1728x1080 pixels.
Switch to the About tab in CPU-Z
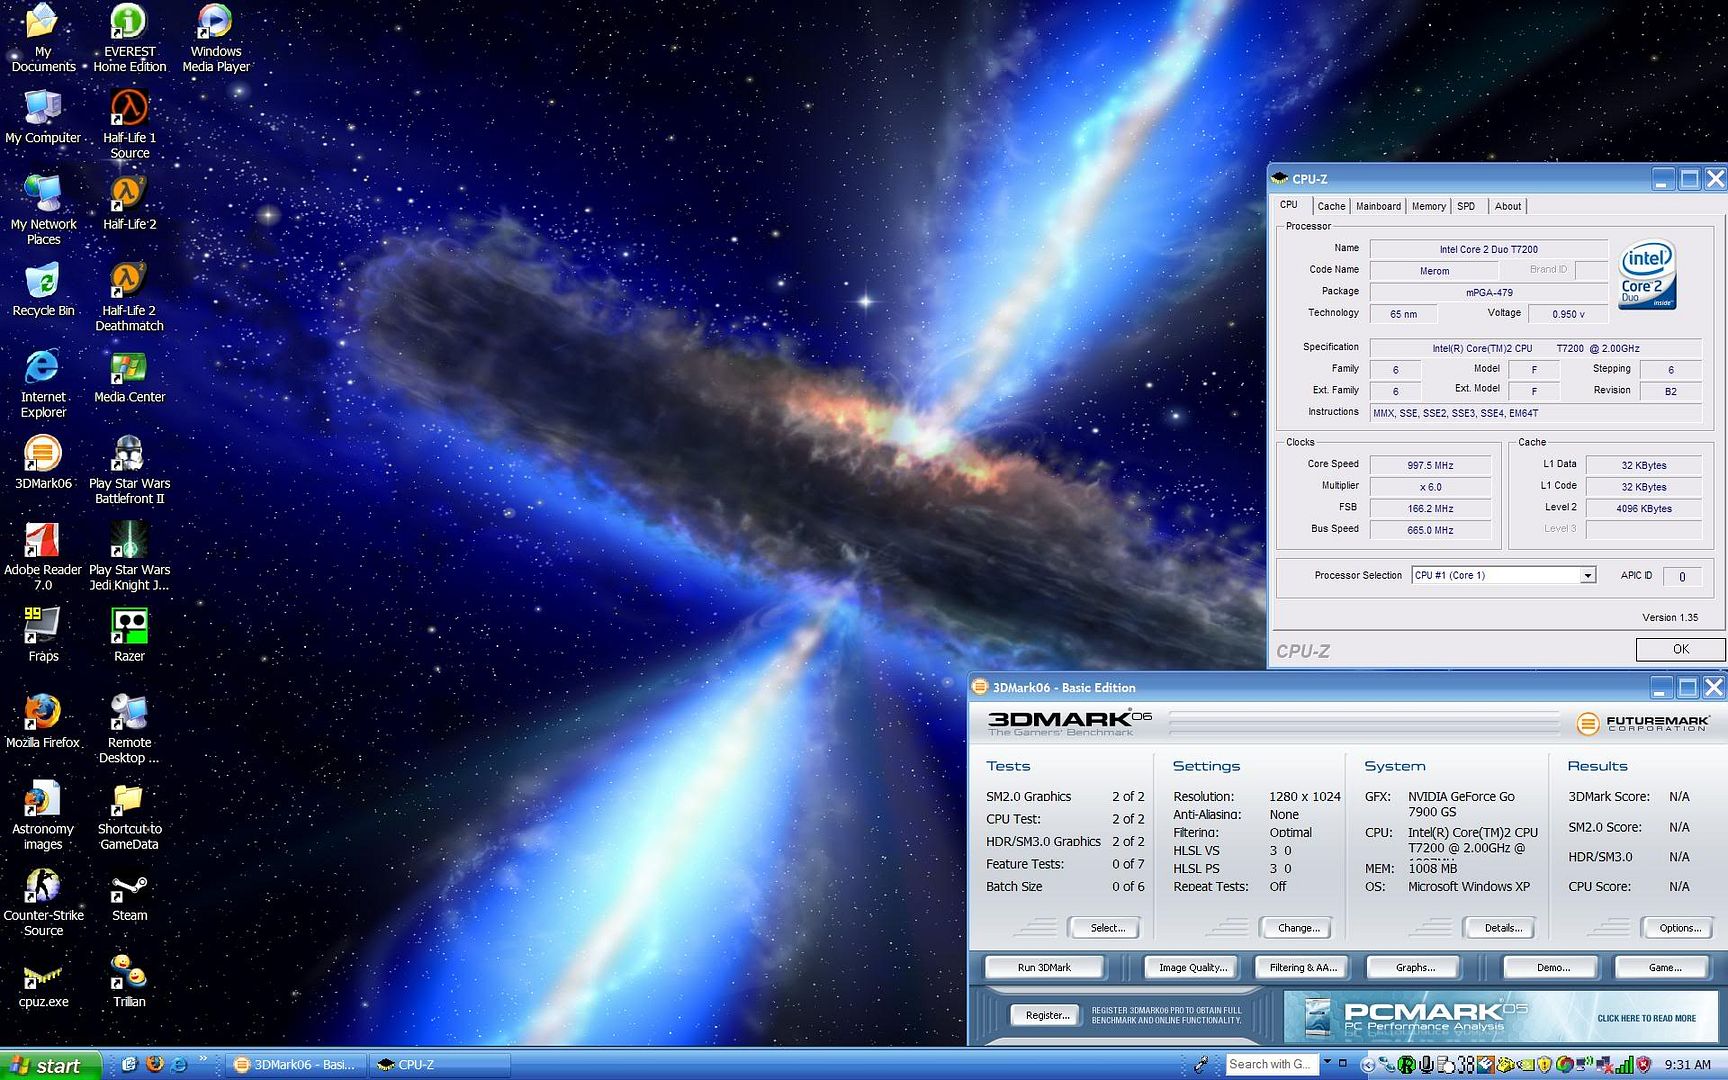(1507, 206)
